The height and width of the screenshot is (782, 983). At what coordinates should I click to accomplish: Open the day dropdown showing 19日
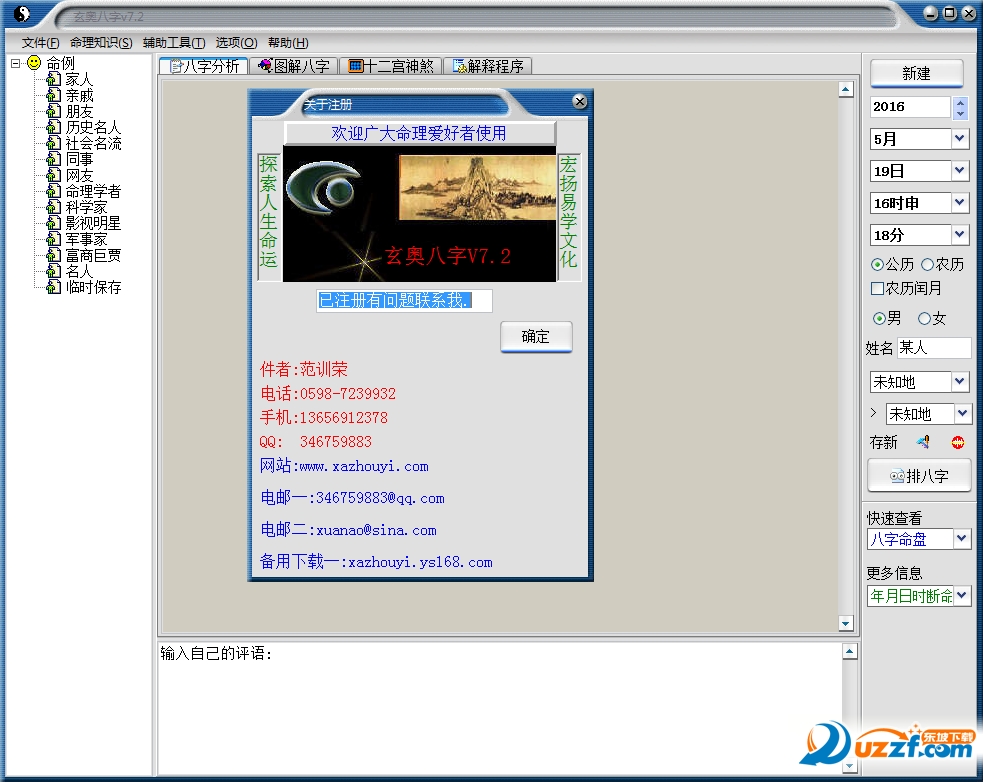(x=960, y=171)
